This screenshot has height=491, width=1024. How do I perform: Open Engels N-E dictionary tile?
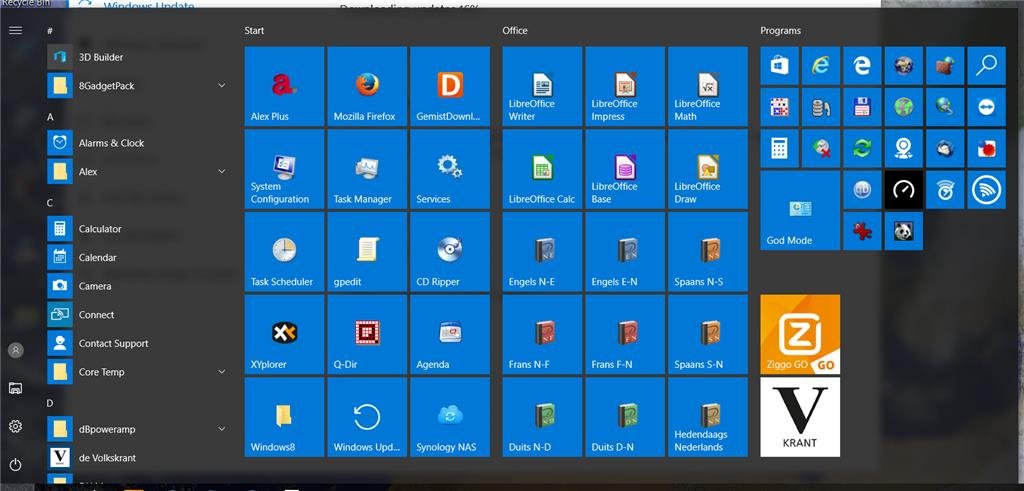[x=542, y=252]
